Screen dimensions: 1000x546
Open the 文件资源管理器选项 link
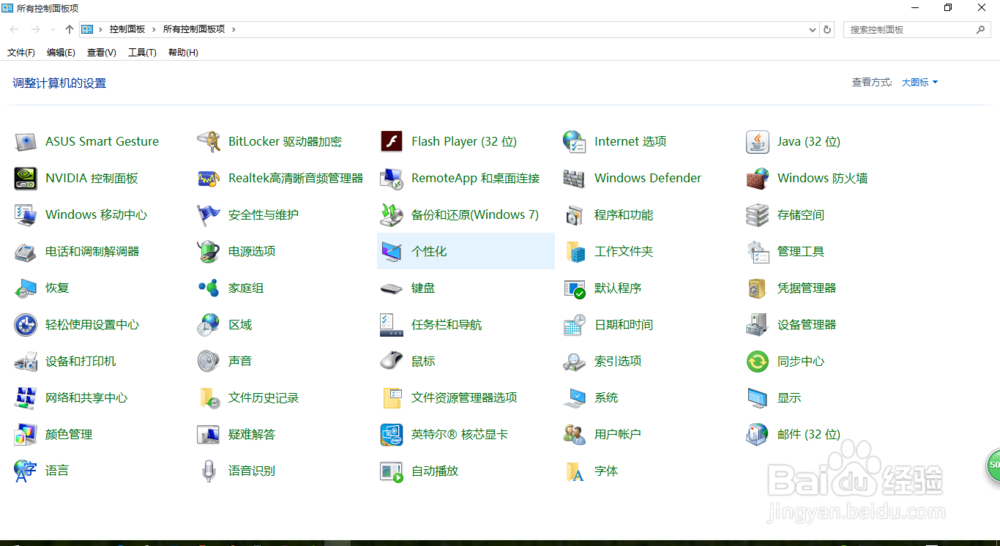[464, 398]
